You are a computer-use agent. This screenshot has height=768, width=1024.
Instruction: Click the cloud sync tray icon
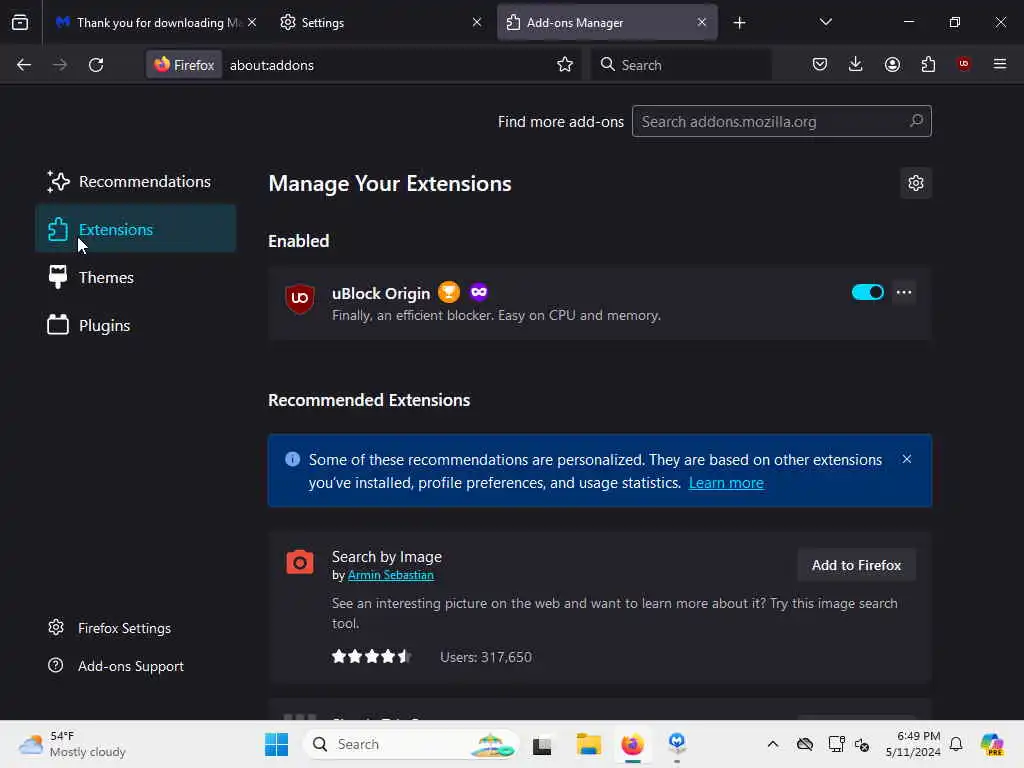805,744
